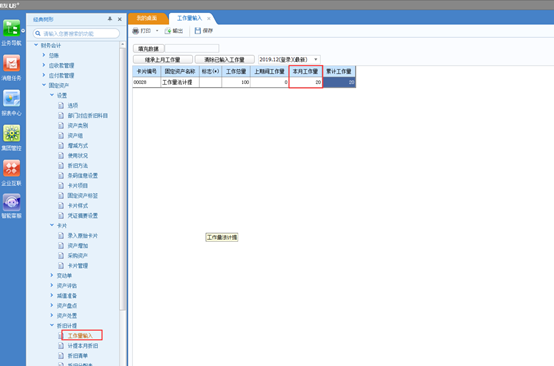Switch to the 工作量输入 tab
This screenshot has width=554, height=366.
(x=189, y=18)
